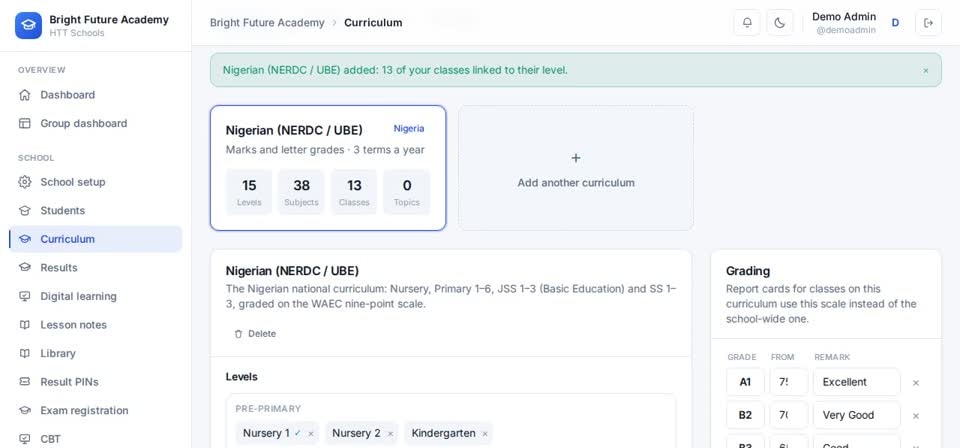Click the Digital learning monitor icon

(24, 296)
